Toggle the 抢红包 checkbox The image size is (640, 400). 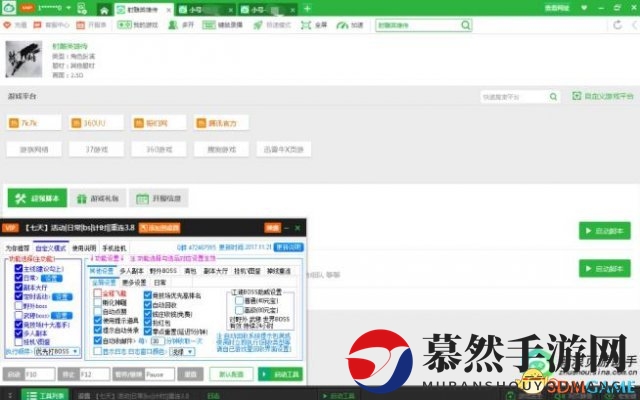point(148,322)
